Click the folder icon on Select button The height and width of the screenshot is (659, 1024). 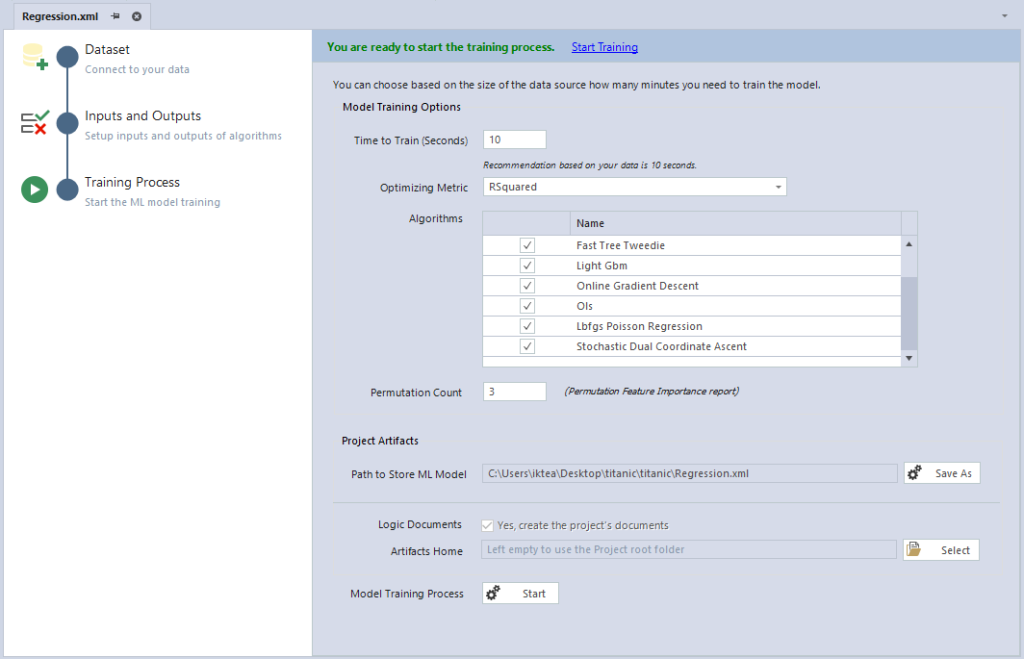(914, 550)
